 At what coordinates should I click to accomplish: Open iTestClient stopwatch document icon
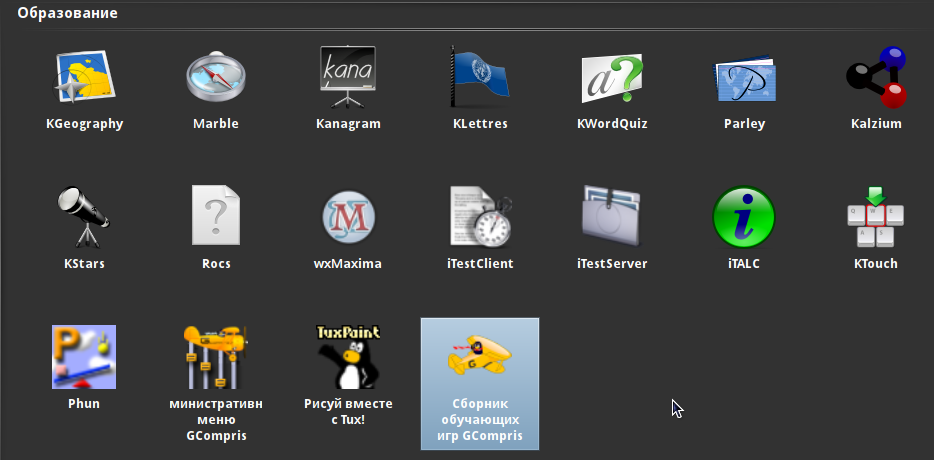click(x=480, y=216)
